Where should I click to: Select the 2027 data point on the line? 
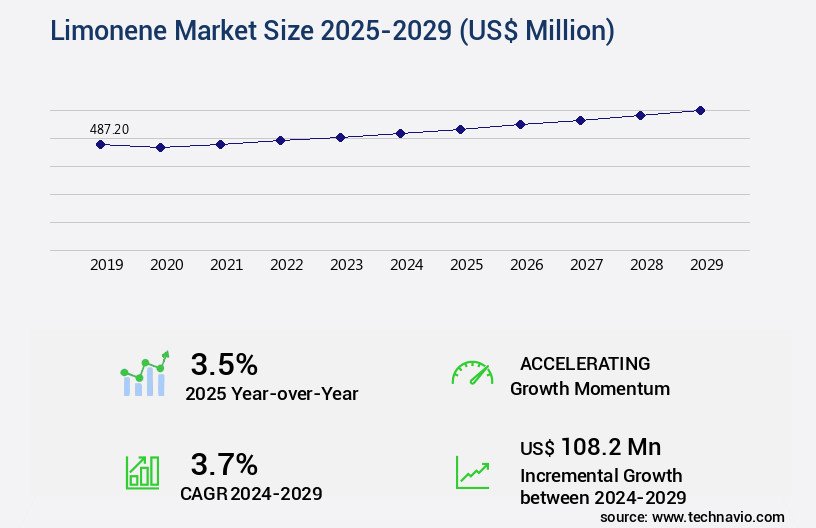click(580, 120)
